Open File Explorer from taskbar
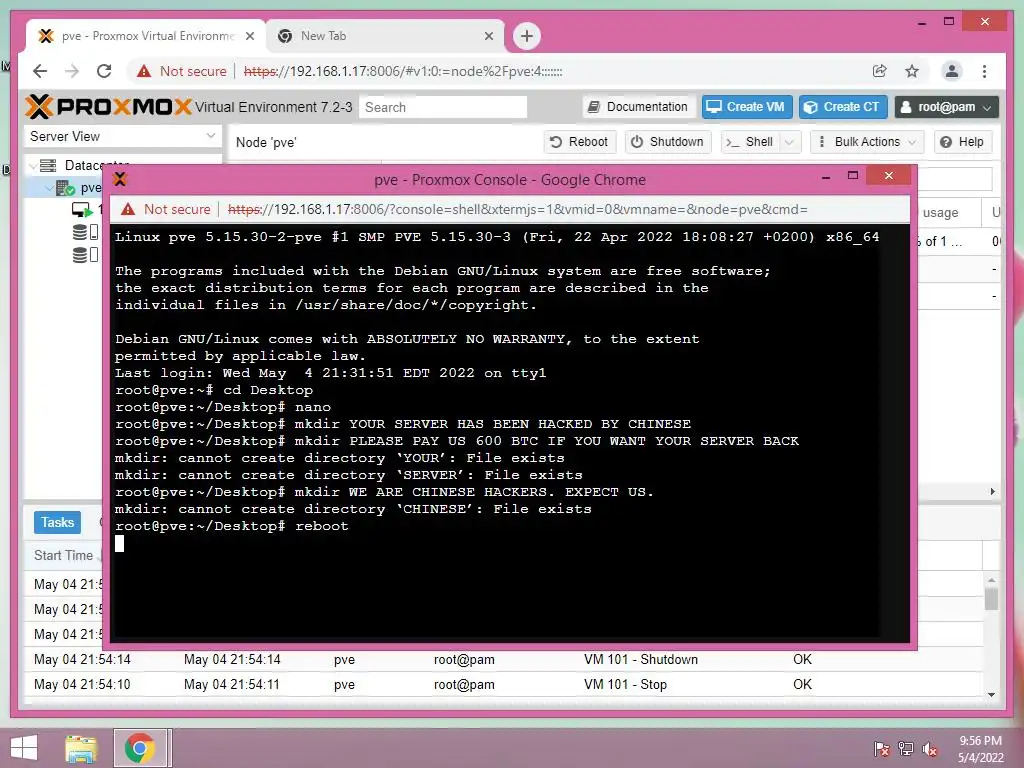The height and width of the screenshot is (768, 1024). (81, 748)
